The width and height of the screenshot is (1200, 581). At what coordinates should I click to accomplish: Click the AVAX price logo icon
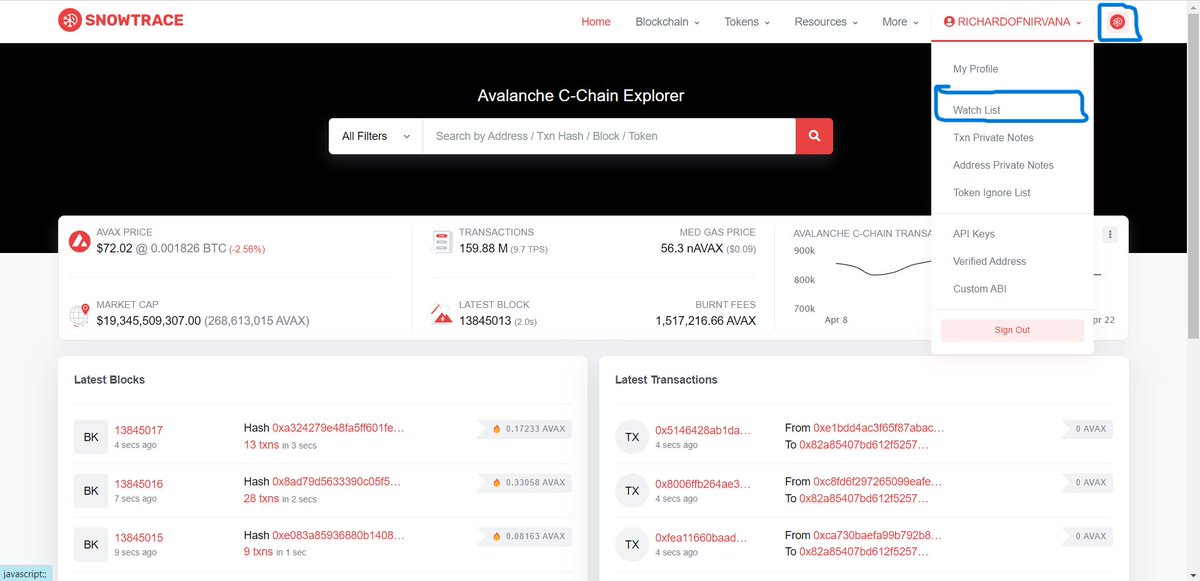[x=80, y=241]
